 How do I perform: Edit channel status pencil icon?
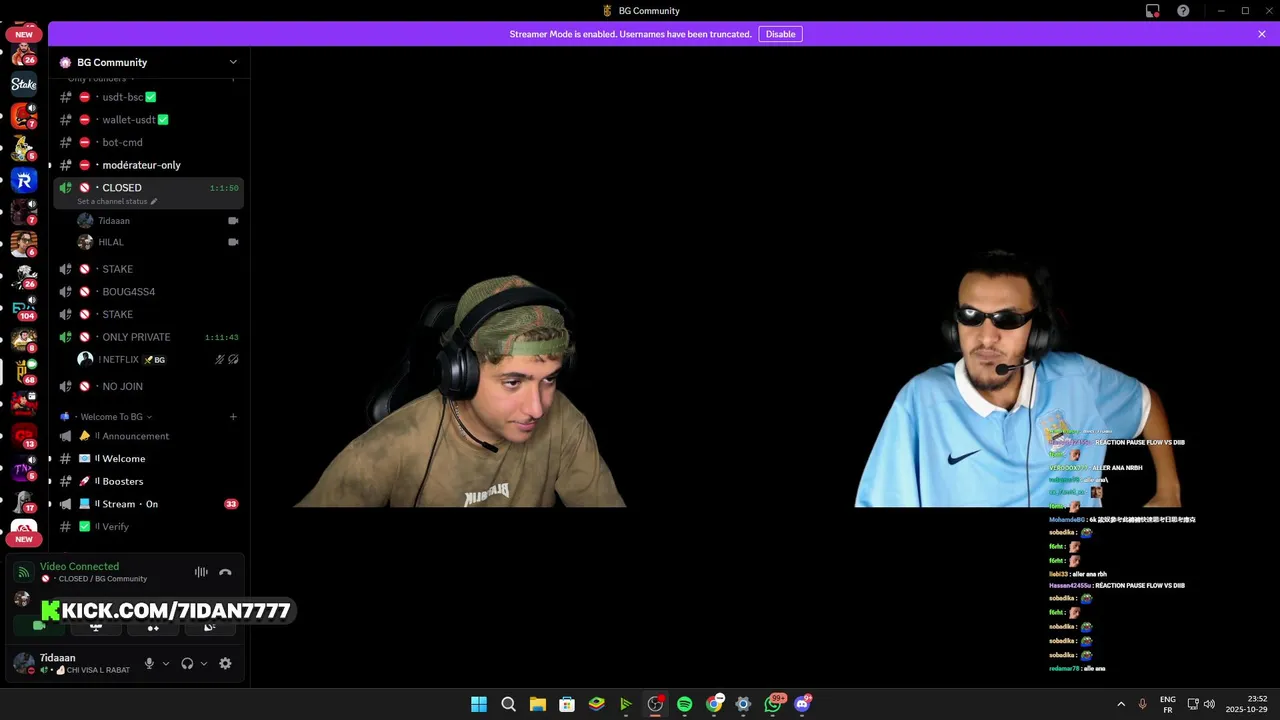coord(154,201)
